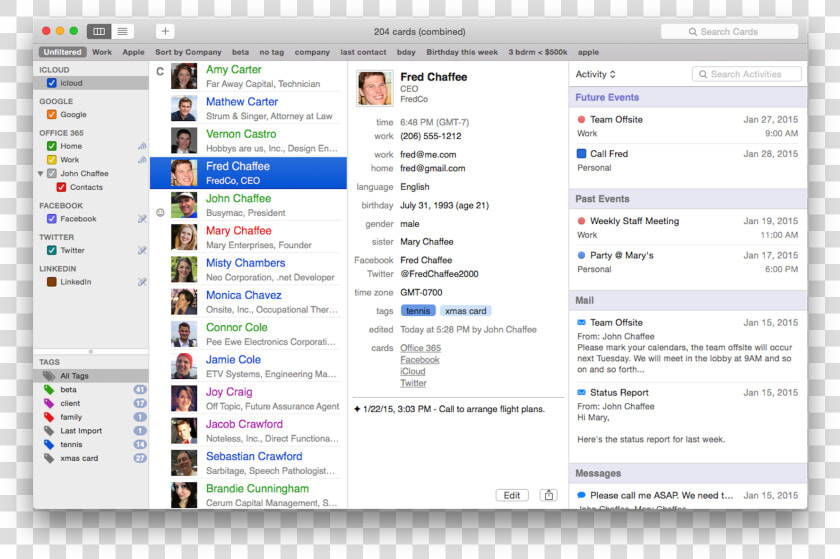Switch to column view layout button
This screenshot has width=840, height=559.
[x=99, y=32]
